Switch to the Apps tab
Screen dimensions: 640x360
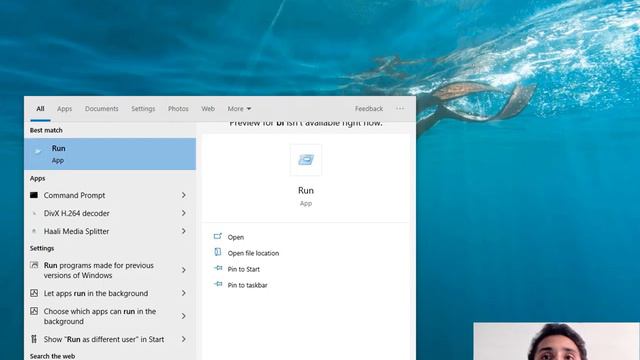point(64,109)
